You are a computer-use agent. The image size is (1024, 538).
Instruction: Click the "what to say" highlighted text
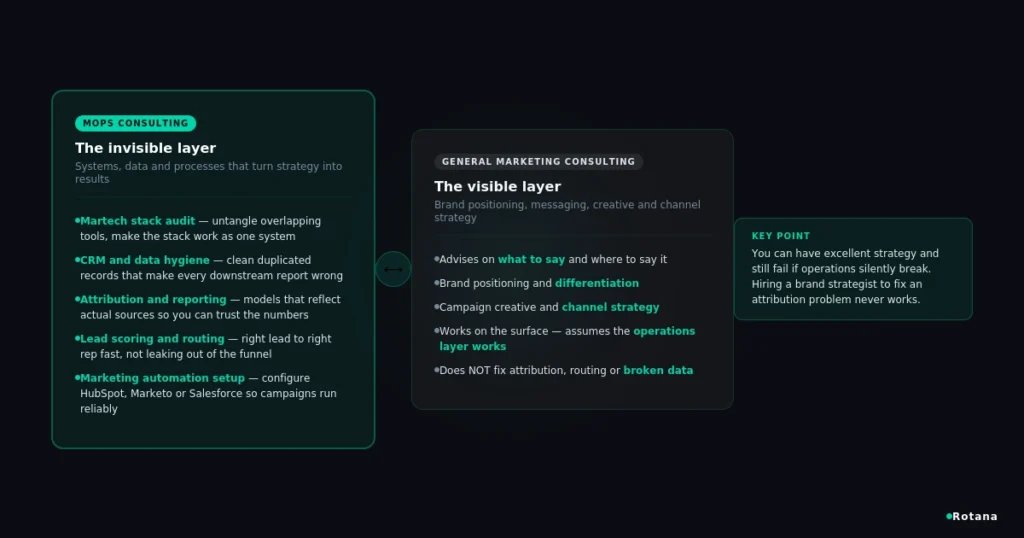(531, 259)
